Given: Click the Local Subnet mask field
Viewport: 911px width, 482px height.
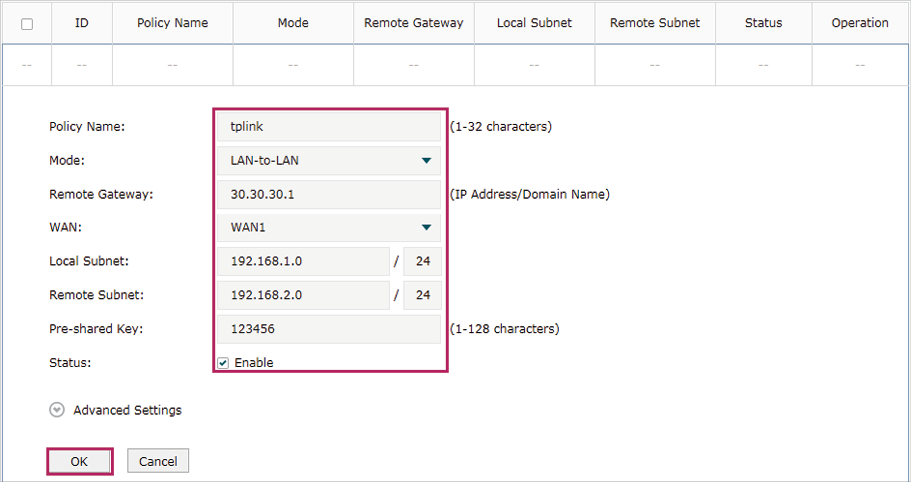Looking at the screenshot, I should pos(423,261).
